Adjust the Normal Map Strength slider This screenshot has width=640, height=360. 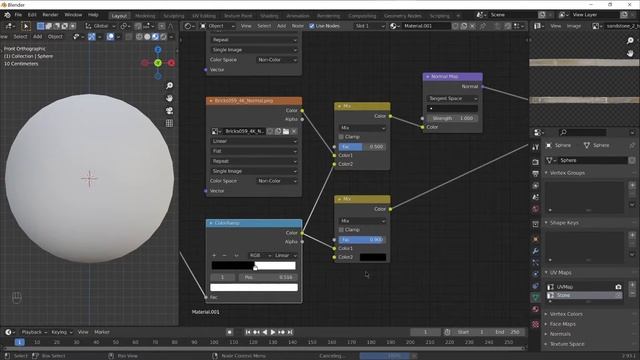[452, 118]
